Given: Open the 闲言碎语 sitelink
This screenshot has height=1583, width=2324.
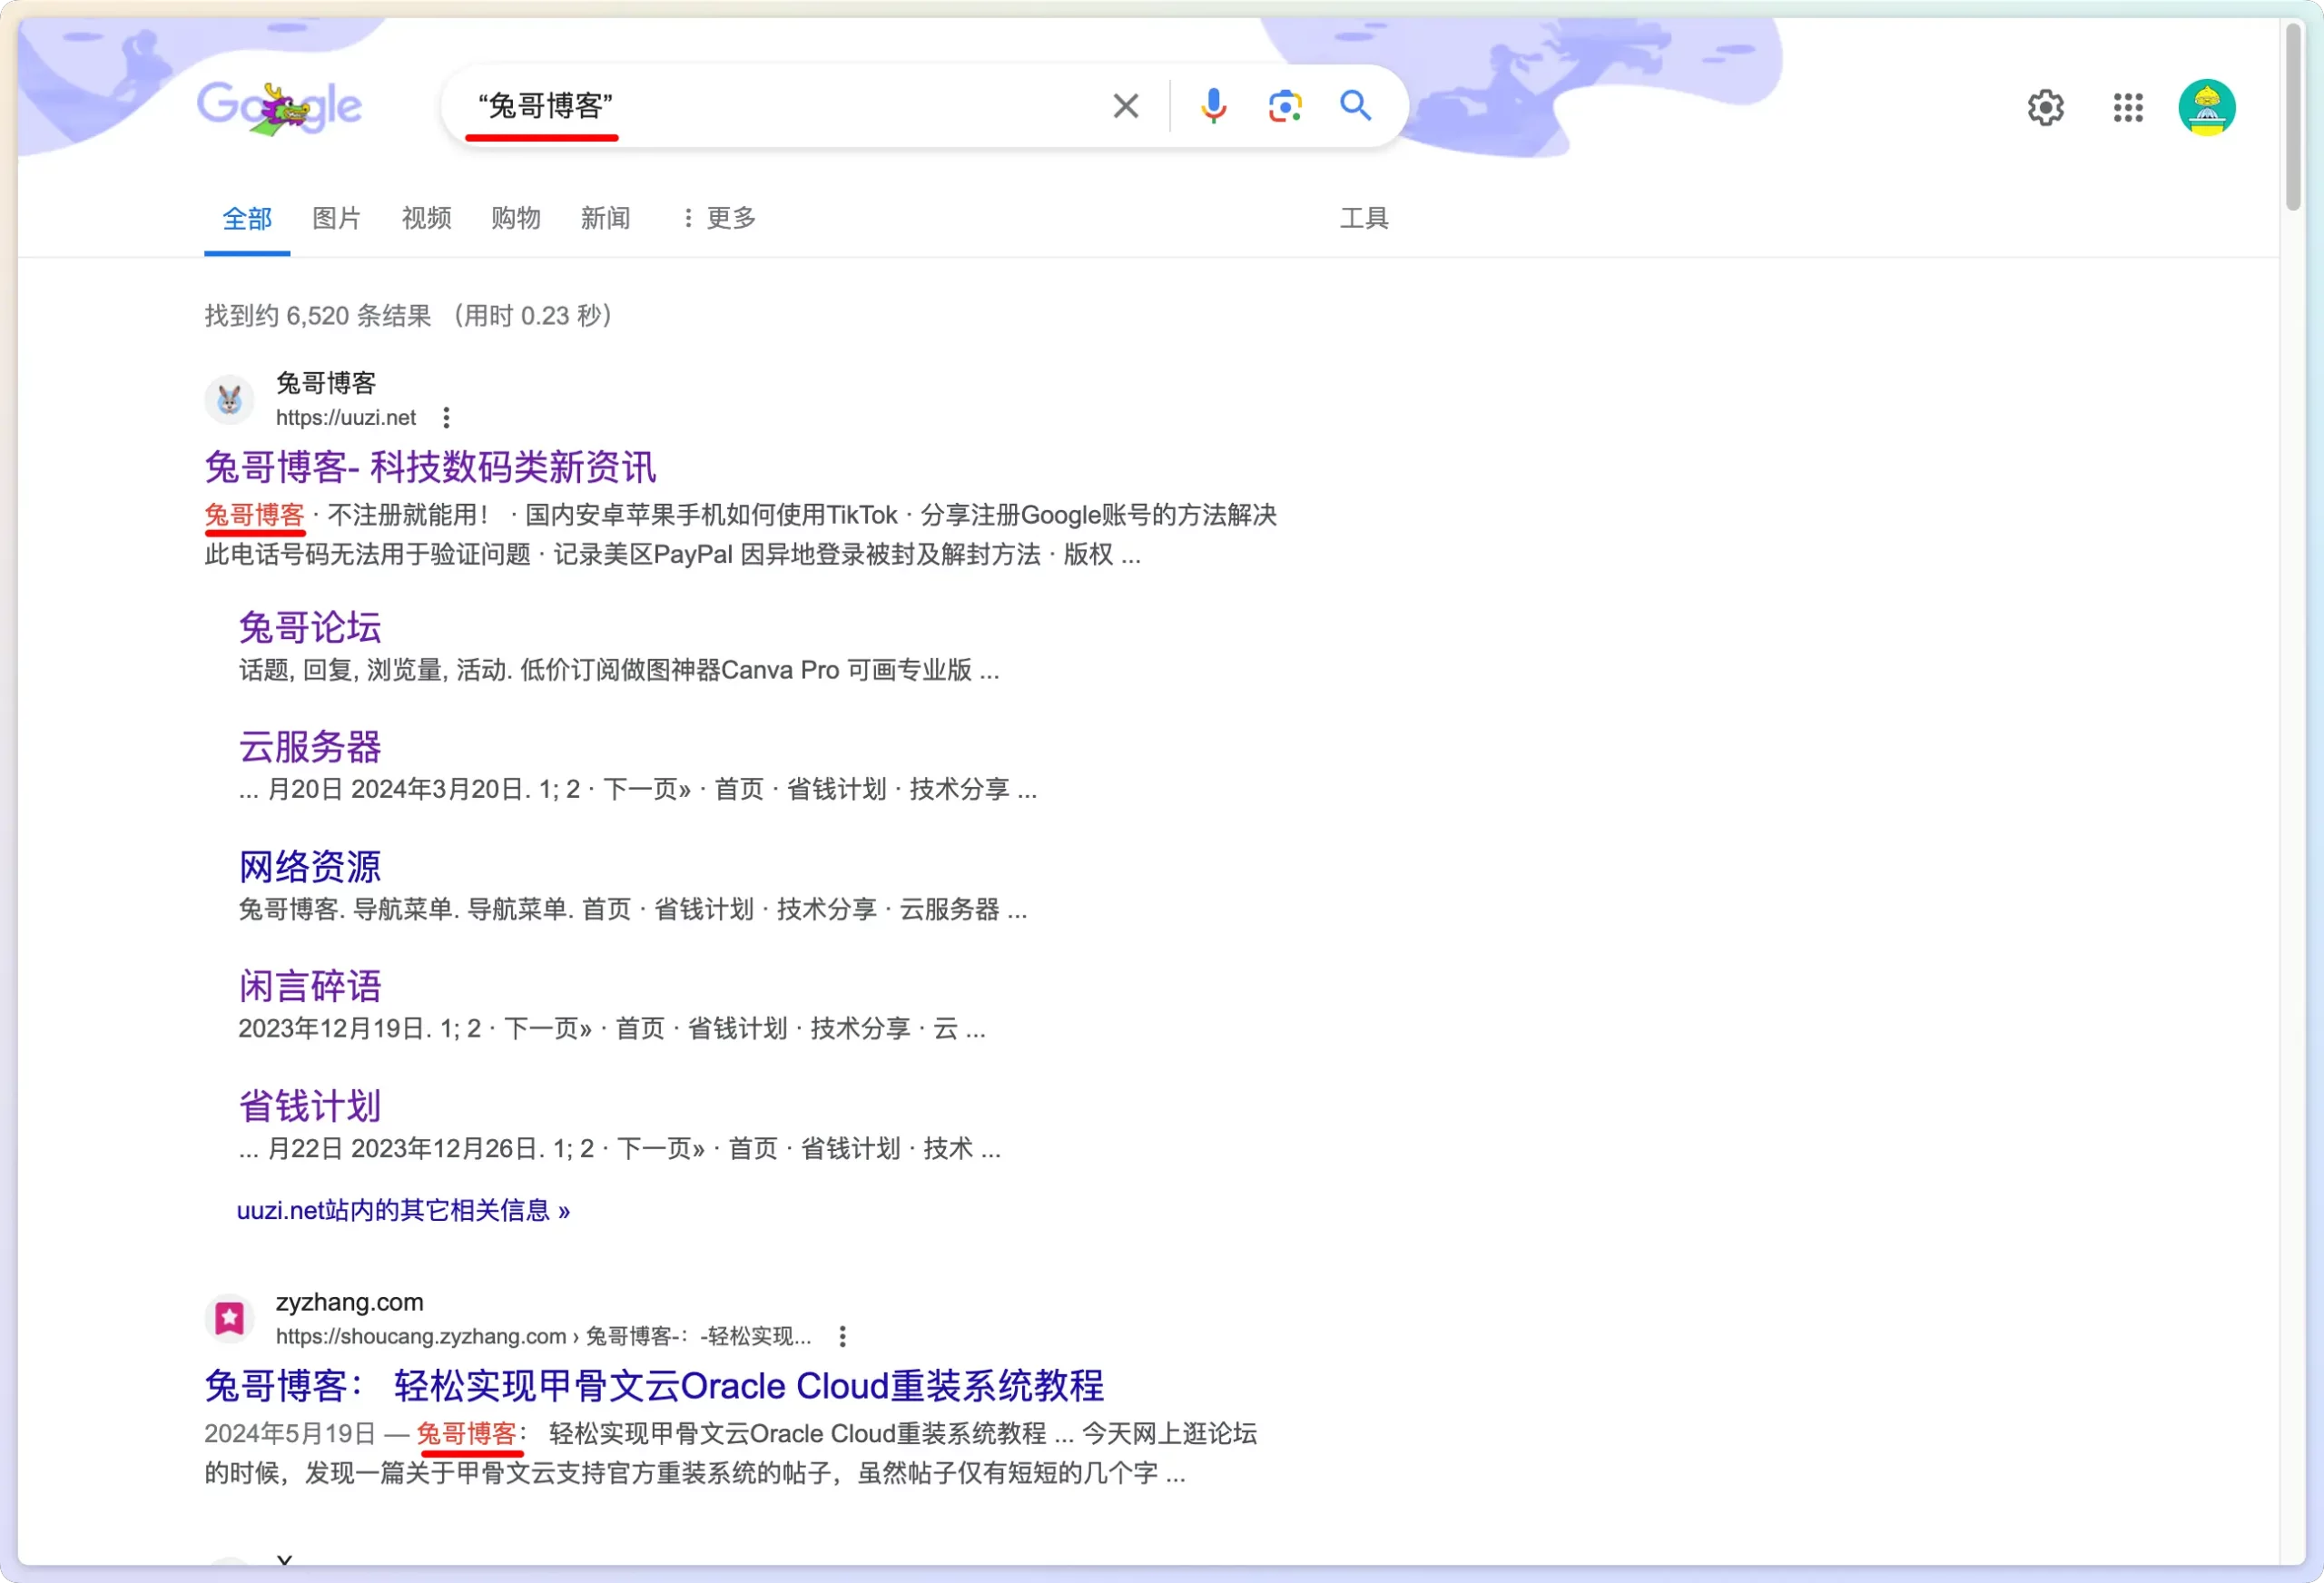Looking at the screenshot, I should (x=310, y=986).
